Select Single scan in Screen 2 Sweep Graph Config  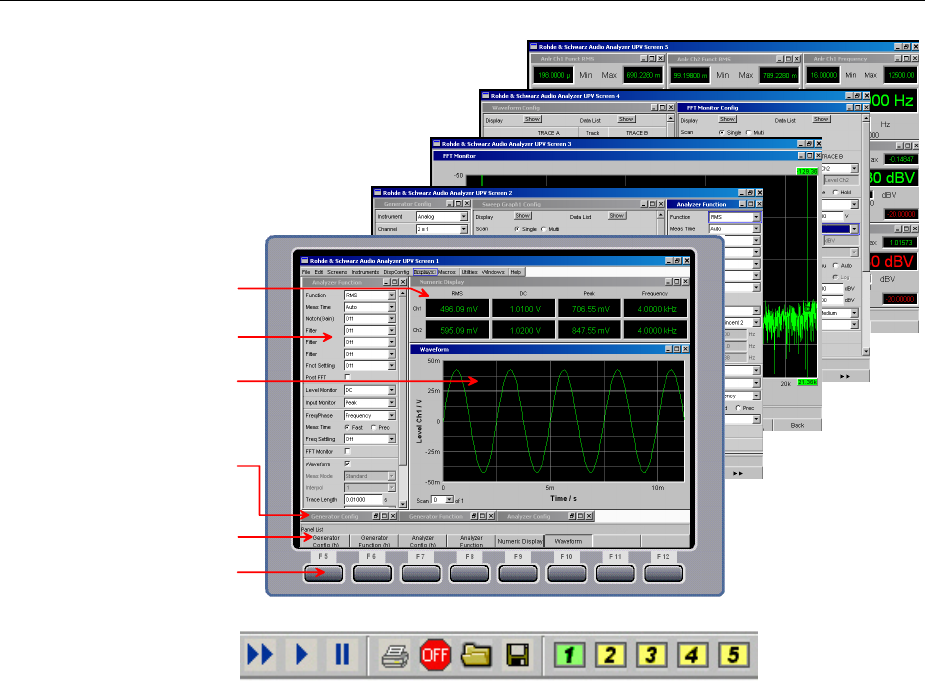coord(517,229)
